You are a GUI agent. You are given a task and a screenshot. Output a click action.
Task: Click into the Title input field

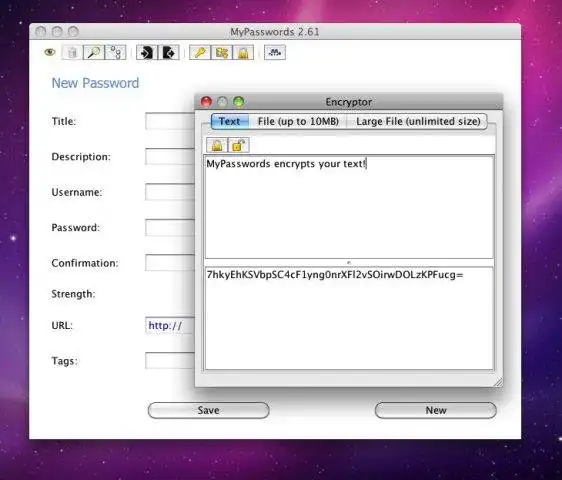point(170,121)
